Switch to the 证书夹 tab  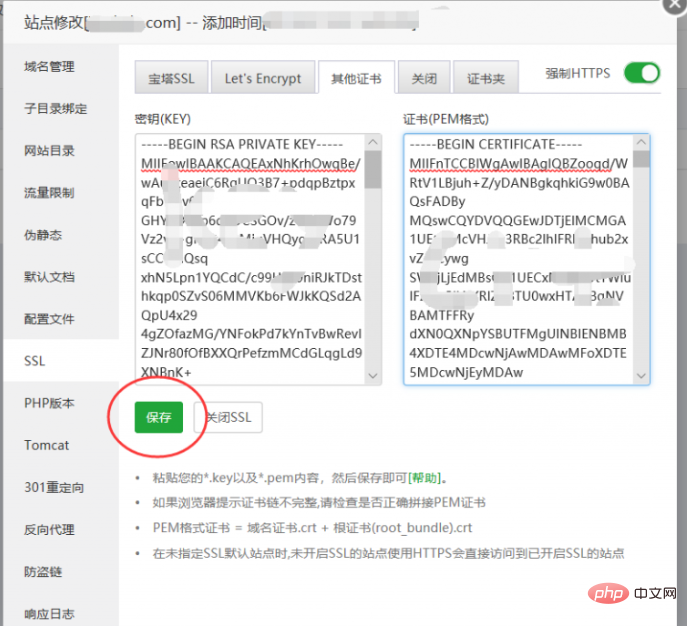(486, 78)
